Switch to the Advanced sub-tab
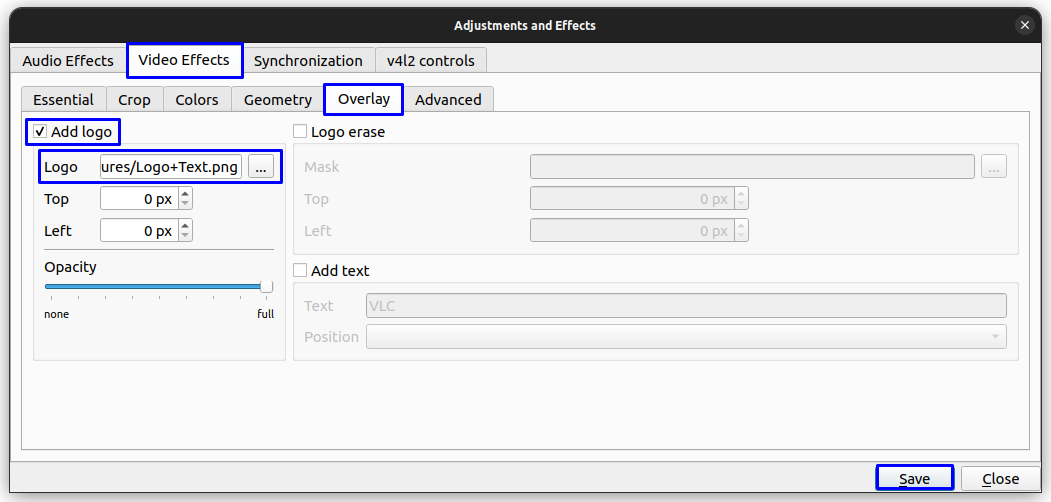 [448, 100]
